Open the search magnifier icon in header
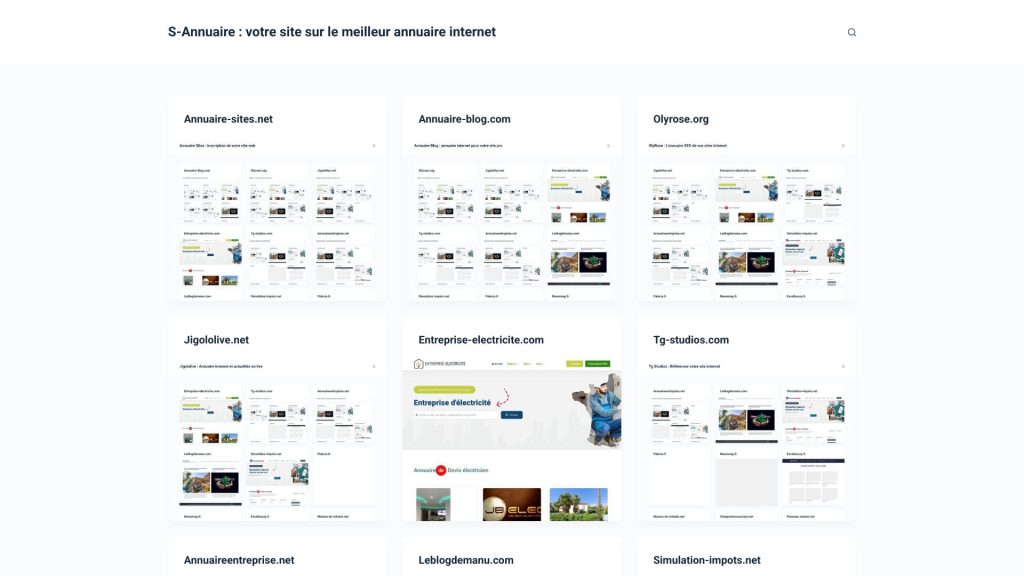The width and height of the screenshot is (1024, 576). pyautogui.click(x=852, y=32)
